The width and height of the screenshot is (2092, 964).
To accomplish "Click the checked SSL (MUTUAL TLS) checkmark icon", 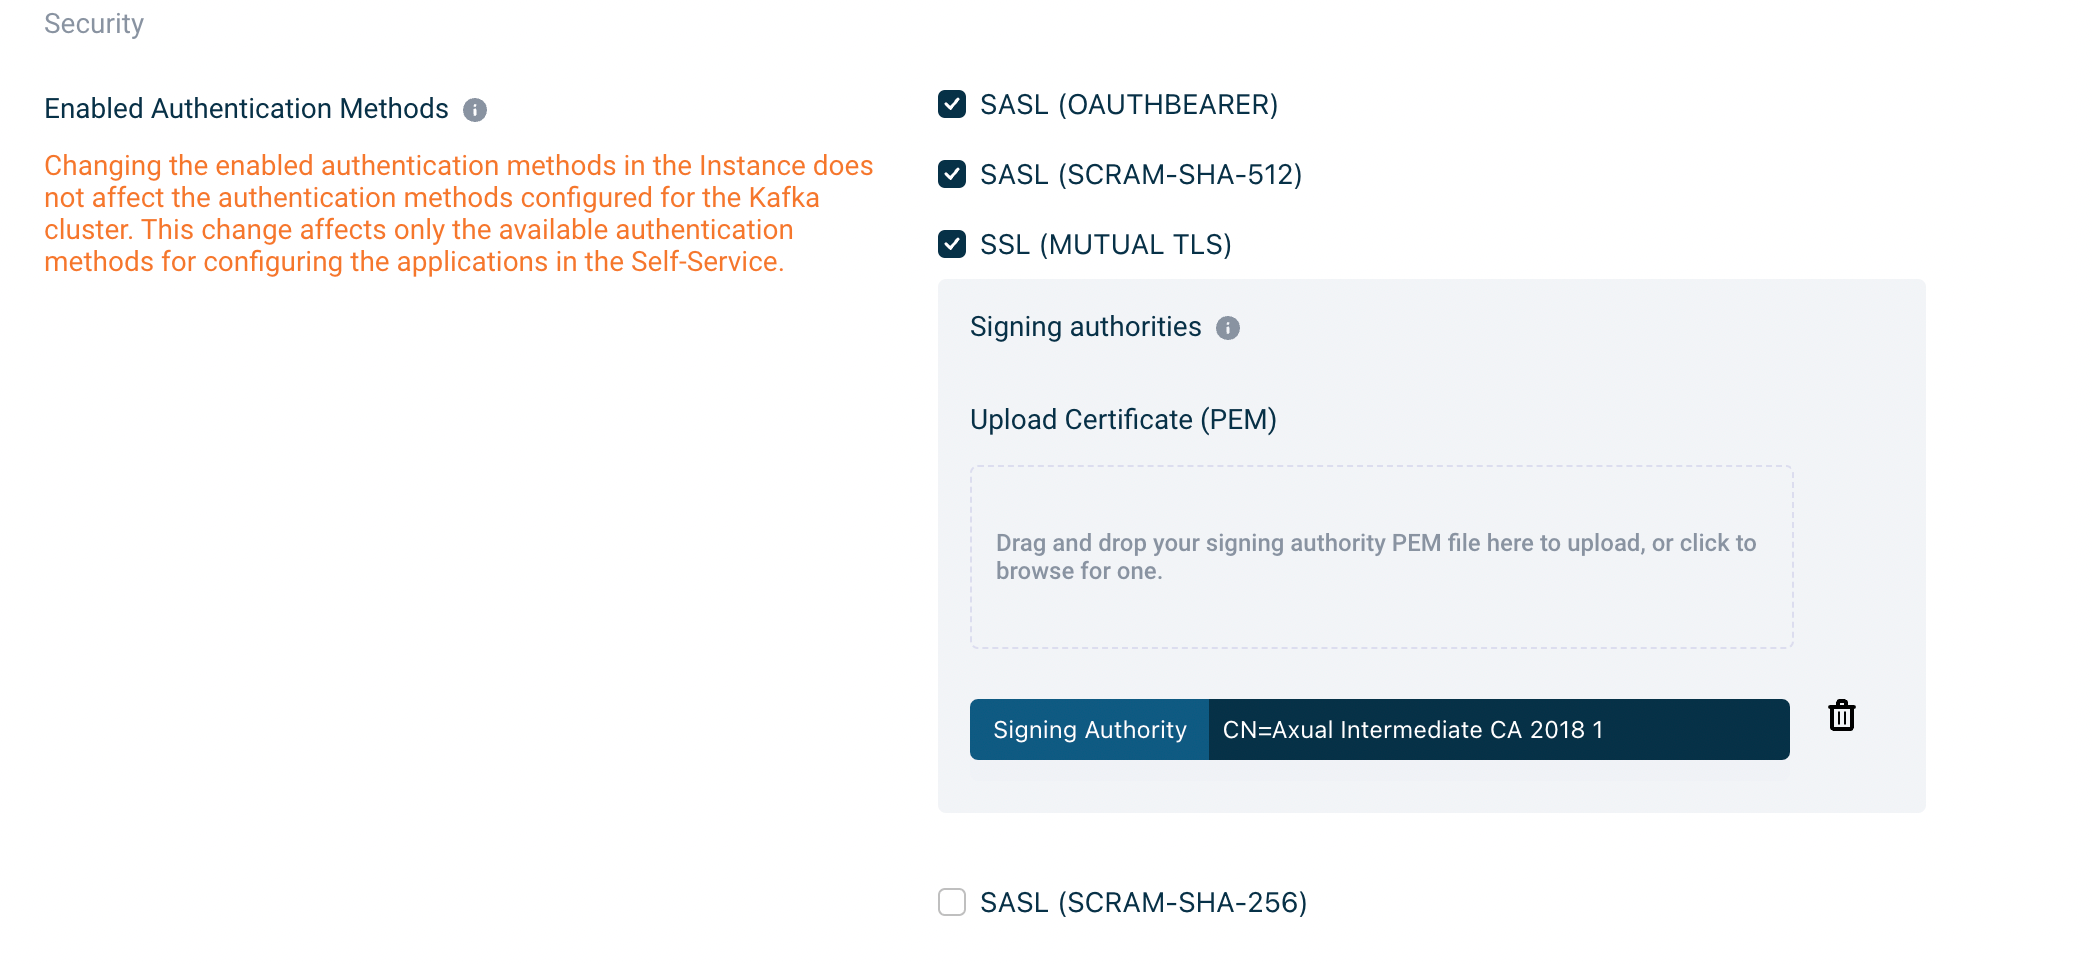I will click(x=950, y=244).
